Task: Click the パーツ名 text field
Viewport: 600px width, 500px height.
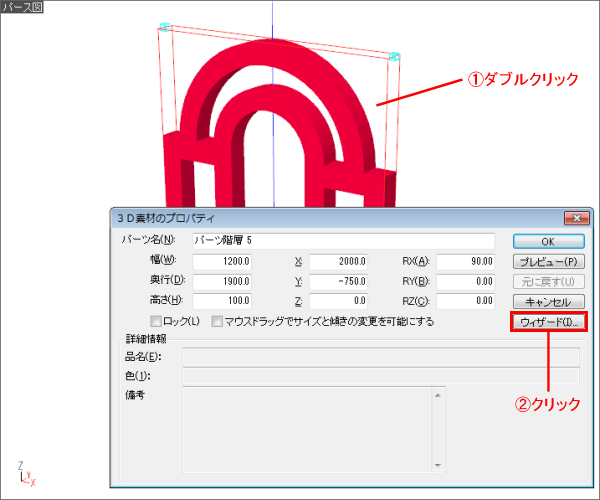Action: click(342, 241)
